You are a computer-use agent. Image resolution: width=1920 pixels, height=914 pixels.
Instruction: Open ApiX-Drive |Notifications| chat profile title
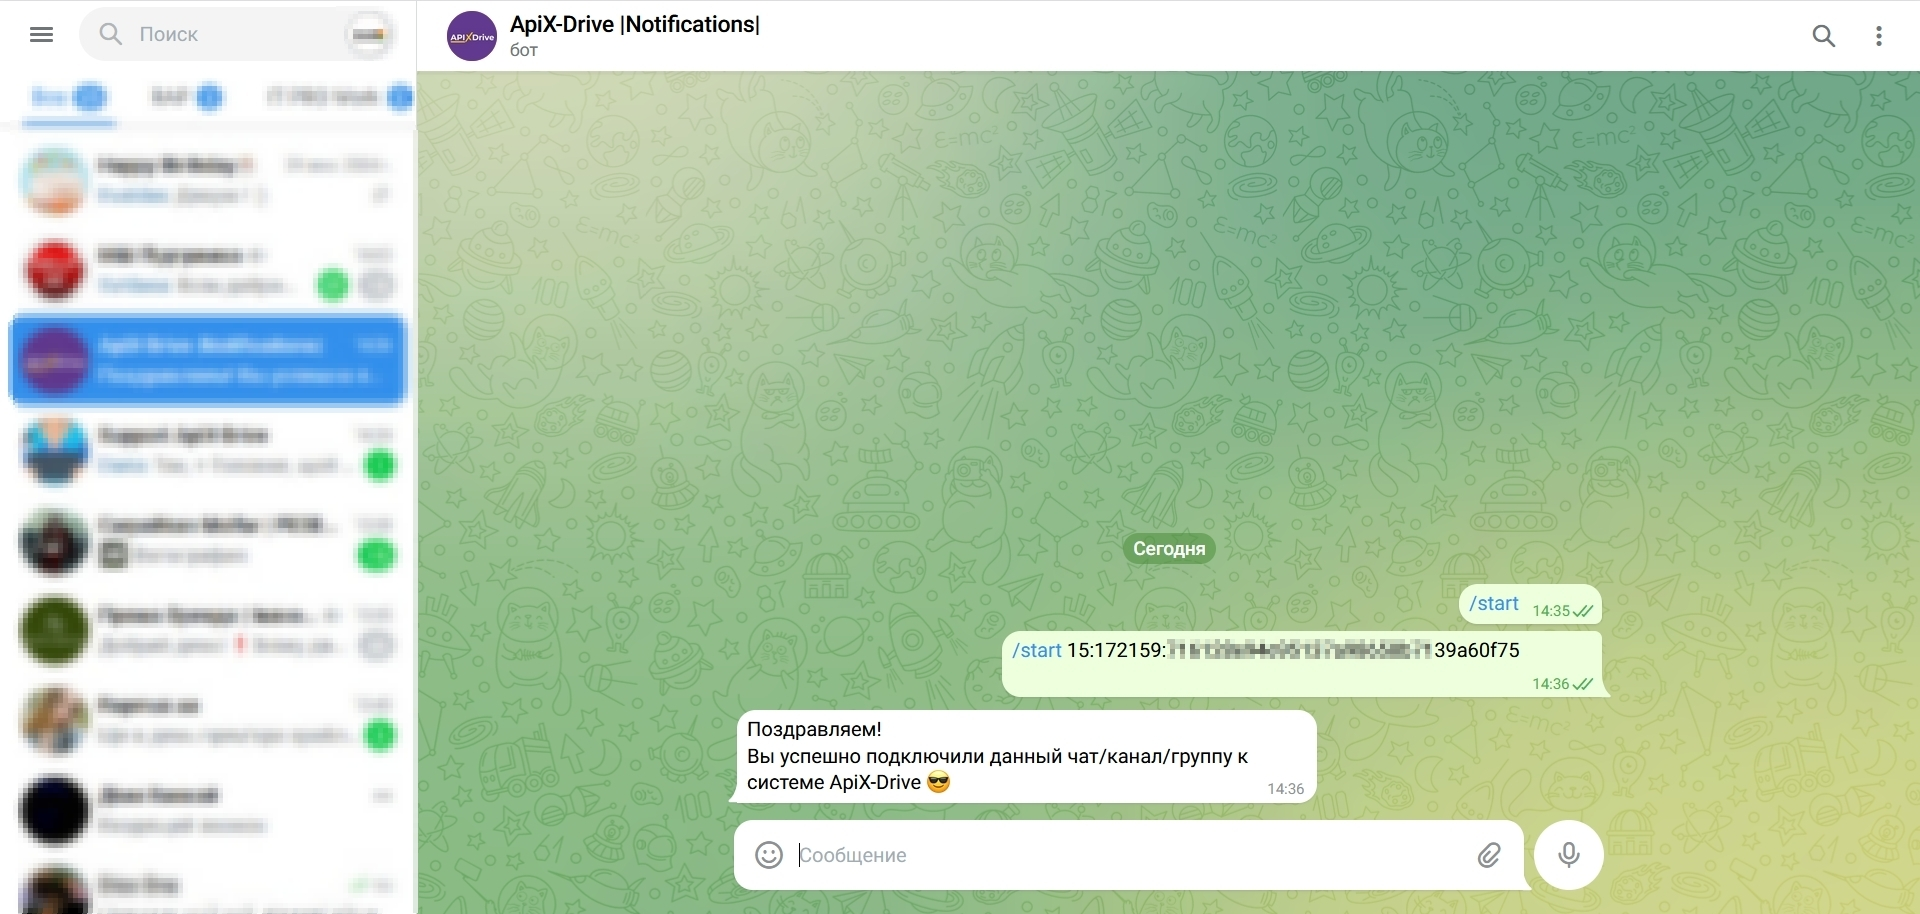tap(635, 24)
